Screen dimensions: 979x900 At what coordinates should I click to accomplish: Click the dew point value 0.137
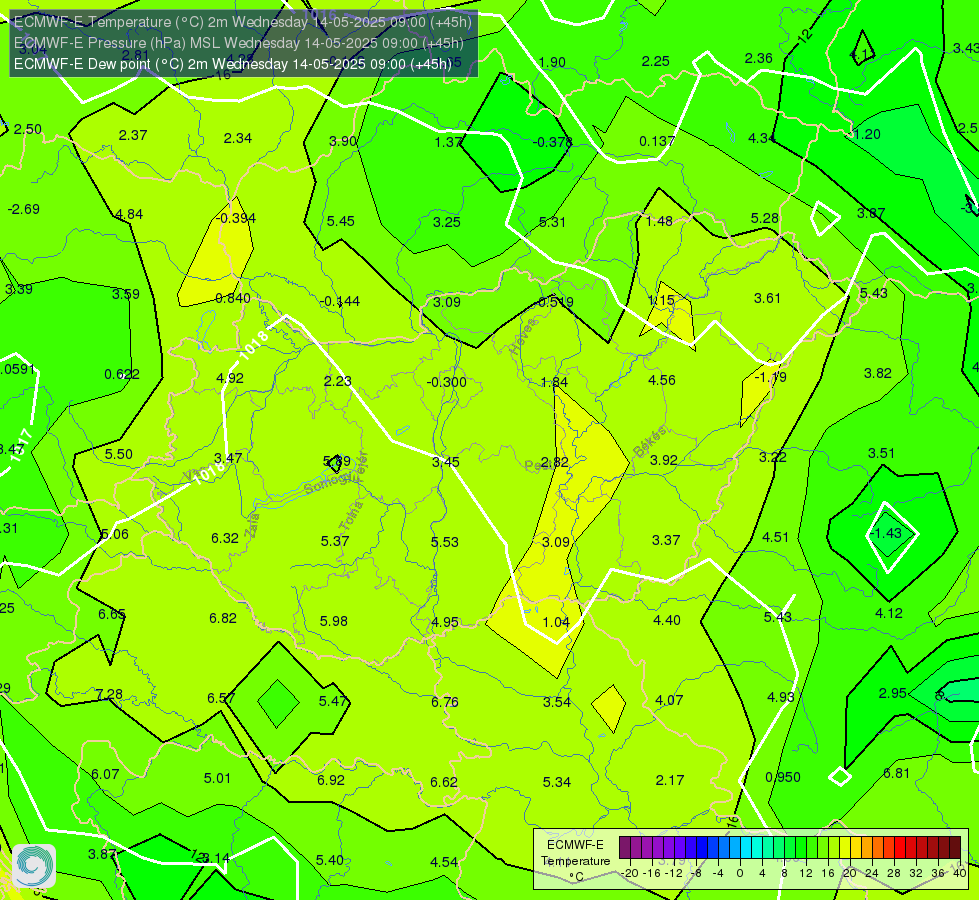(x=657, y=141)
